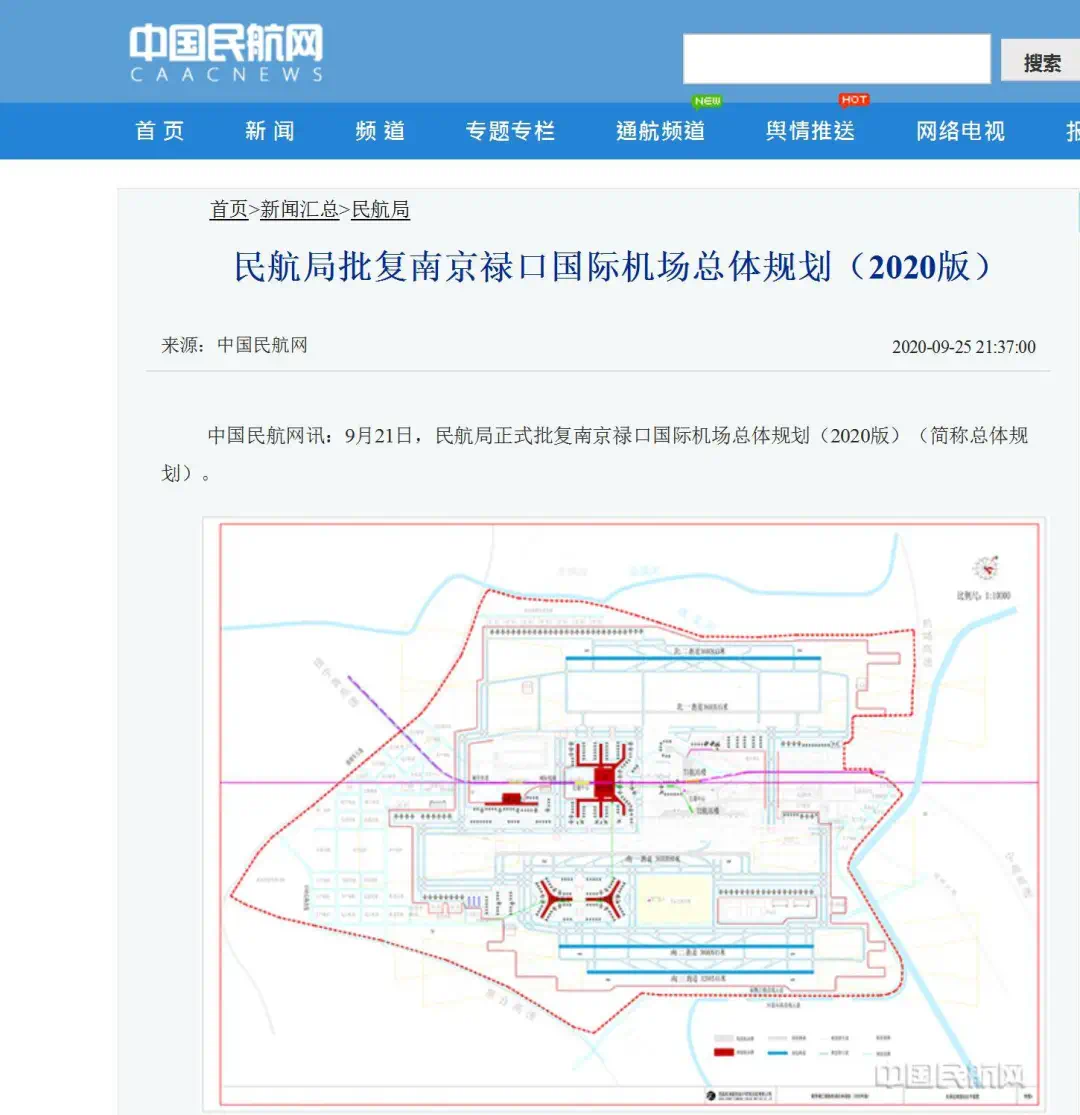The image size is (1080, 1115).
Task: Open the 专题专栏 navigation item
Action: coord(510,131)
